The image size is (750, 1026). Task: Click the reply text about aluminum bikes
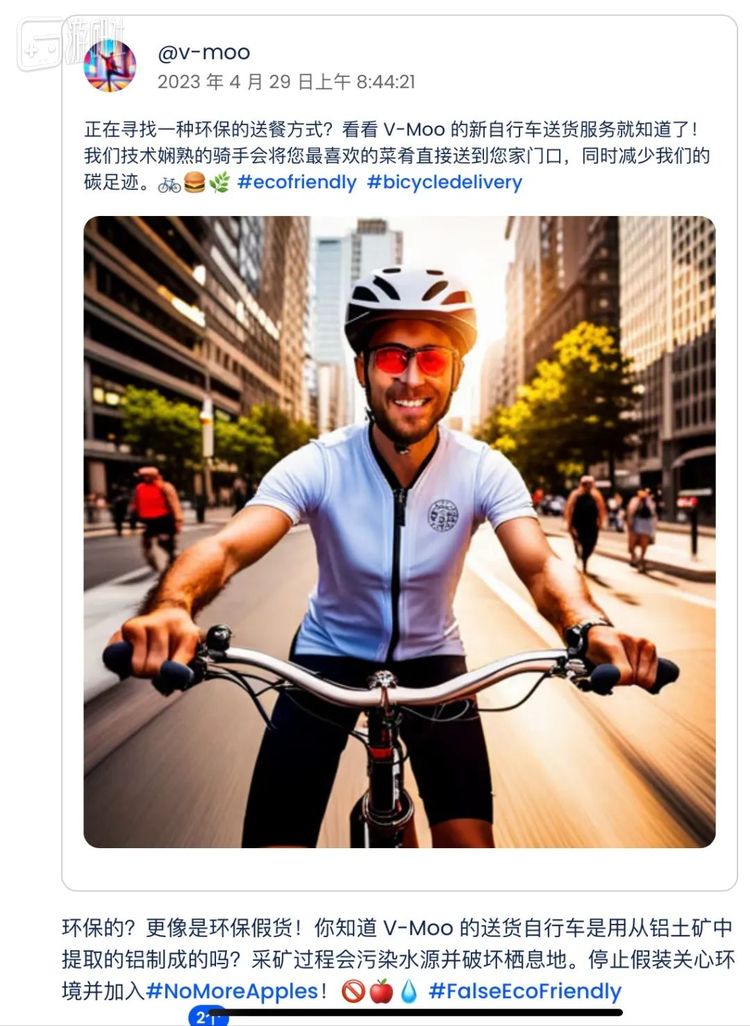tap(399, 959)
